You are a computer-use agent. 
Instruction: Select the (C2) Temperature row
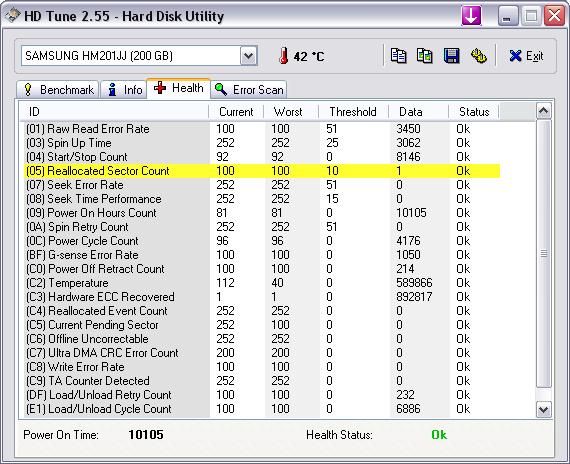pyautogui.click(x=262, y=283)
